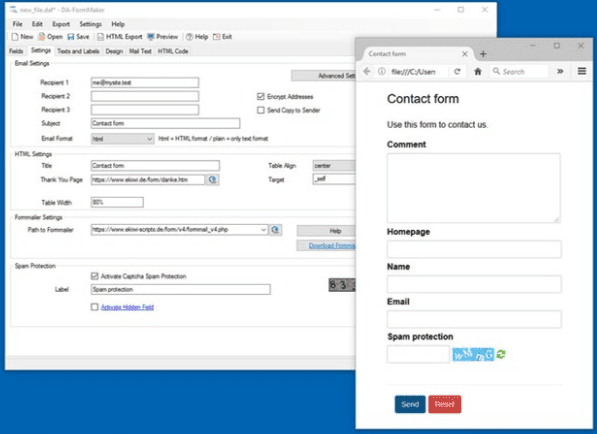Click the red Reset button
The width and height of the screenshot is (597, 434).
445,404
